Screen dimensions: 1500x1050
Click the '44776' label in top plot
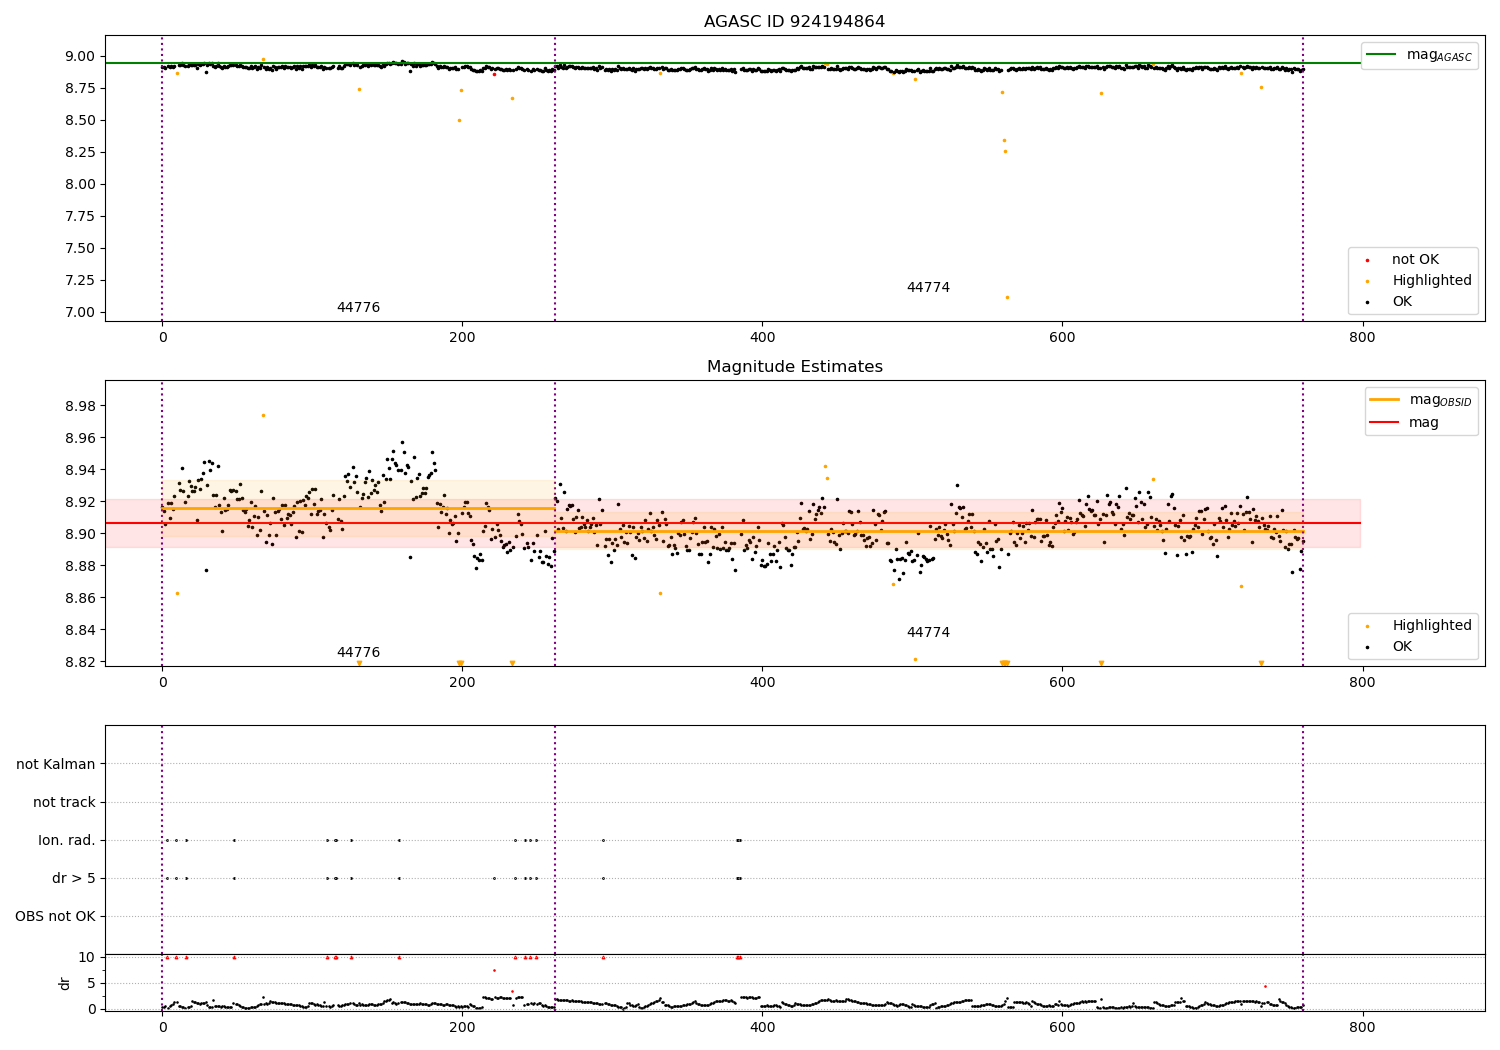point(358,308)
